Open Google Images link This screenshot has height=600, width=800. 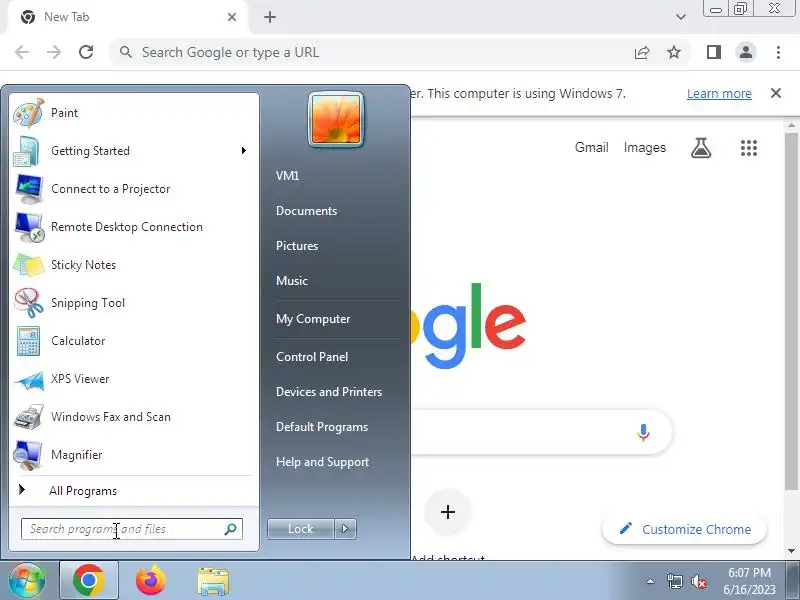644,147
